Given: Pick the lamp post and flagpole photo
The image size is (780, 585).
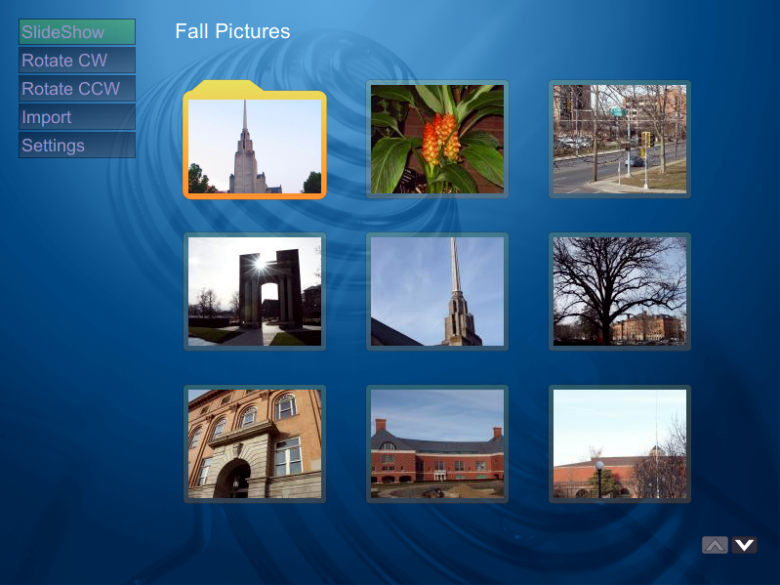Looking at the screenshot, I should (x=620, y=444).
